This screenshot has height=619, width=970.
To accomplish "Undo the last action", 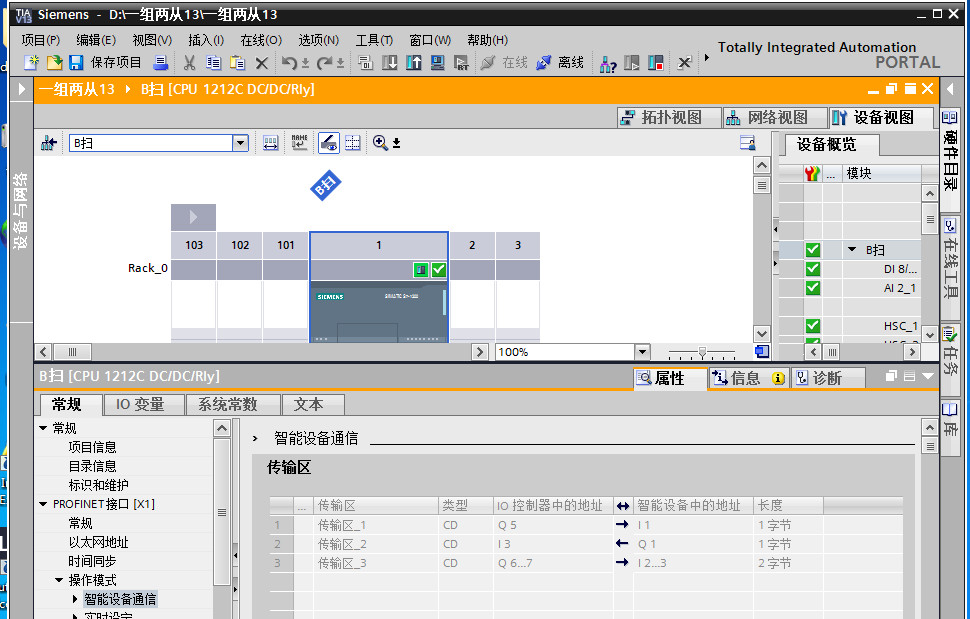I will pos(289,62).
